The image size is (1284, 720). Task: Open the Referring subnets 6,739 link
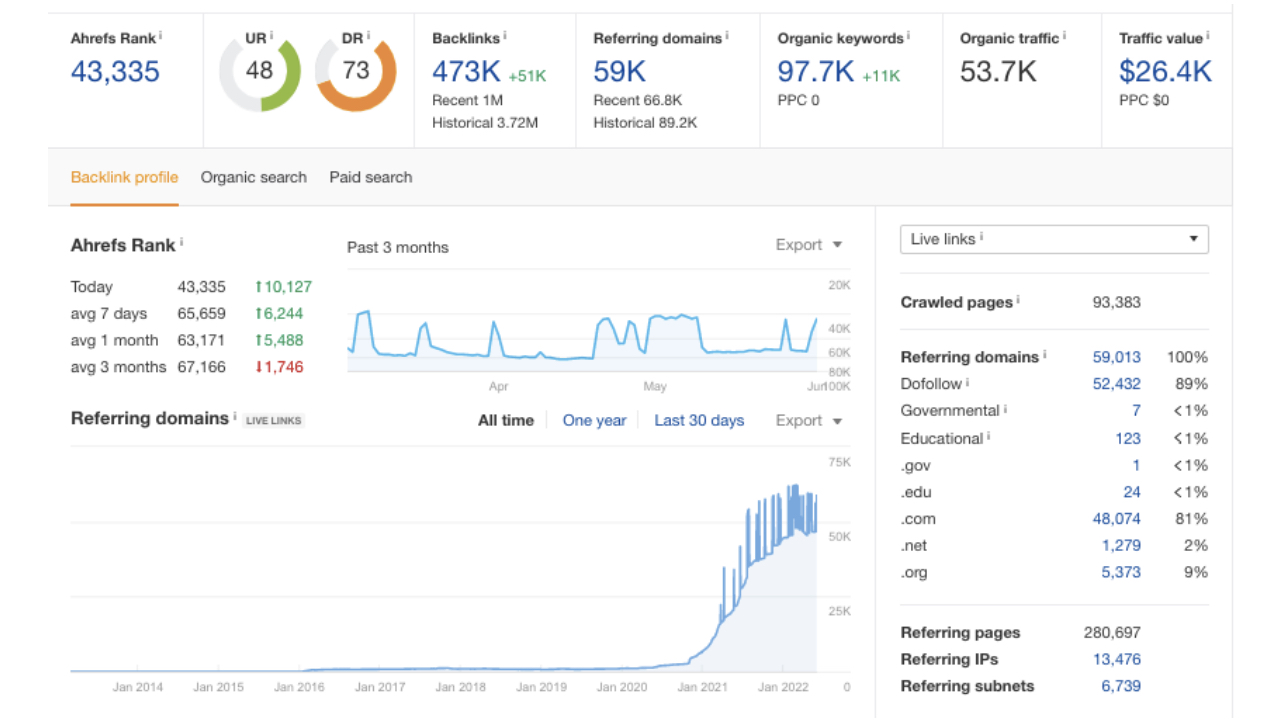[1121, 687]
